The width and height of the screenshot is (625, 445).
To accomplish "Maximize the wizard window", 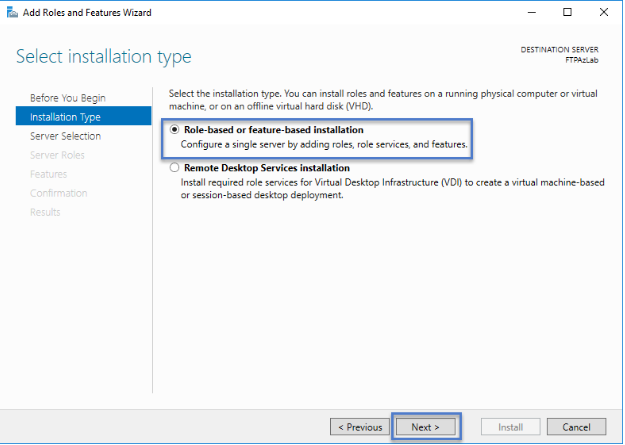I will click(x=567, y=12).
